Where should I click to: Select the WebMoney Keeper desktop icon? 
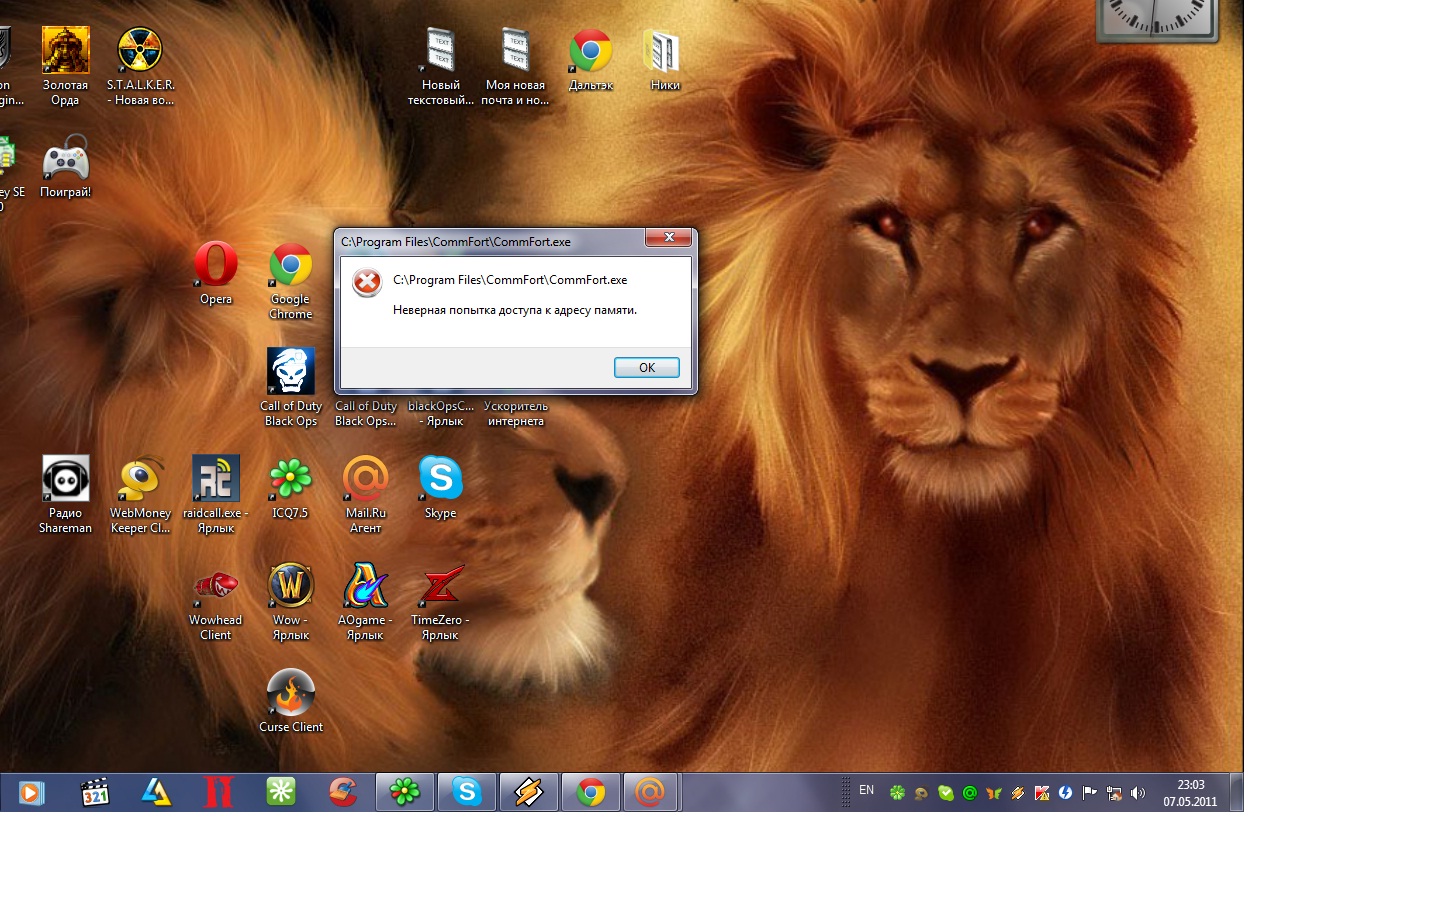[x=140, y=480]
